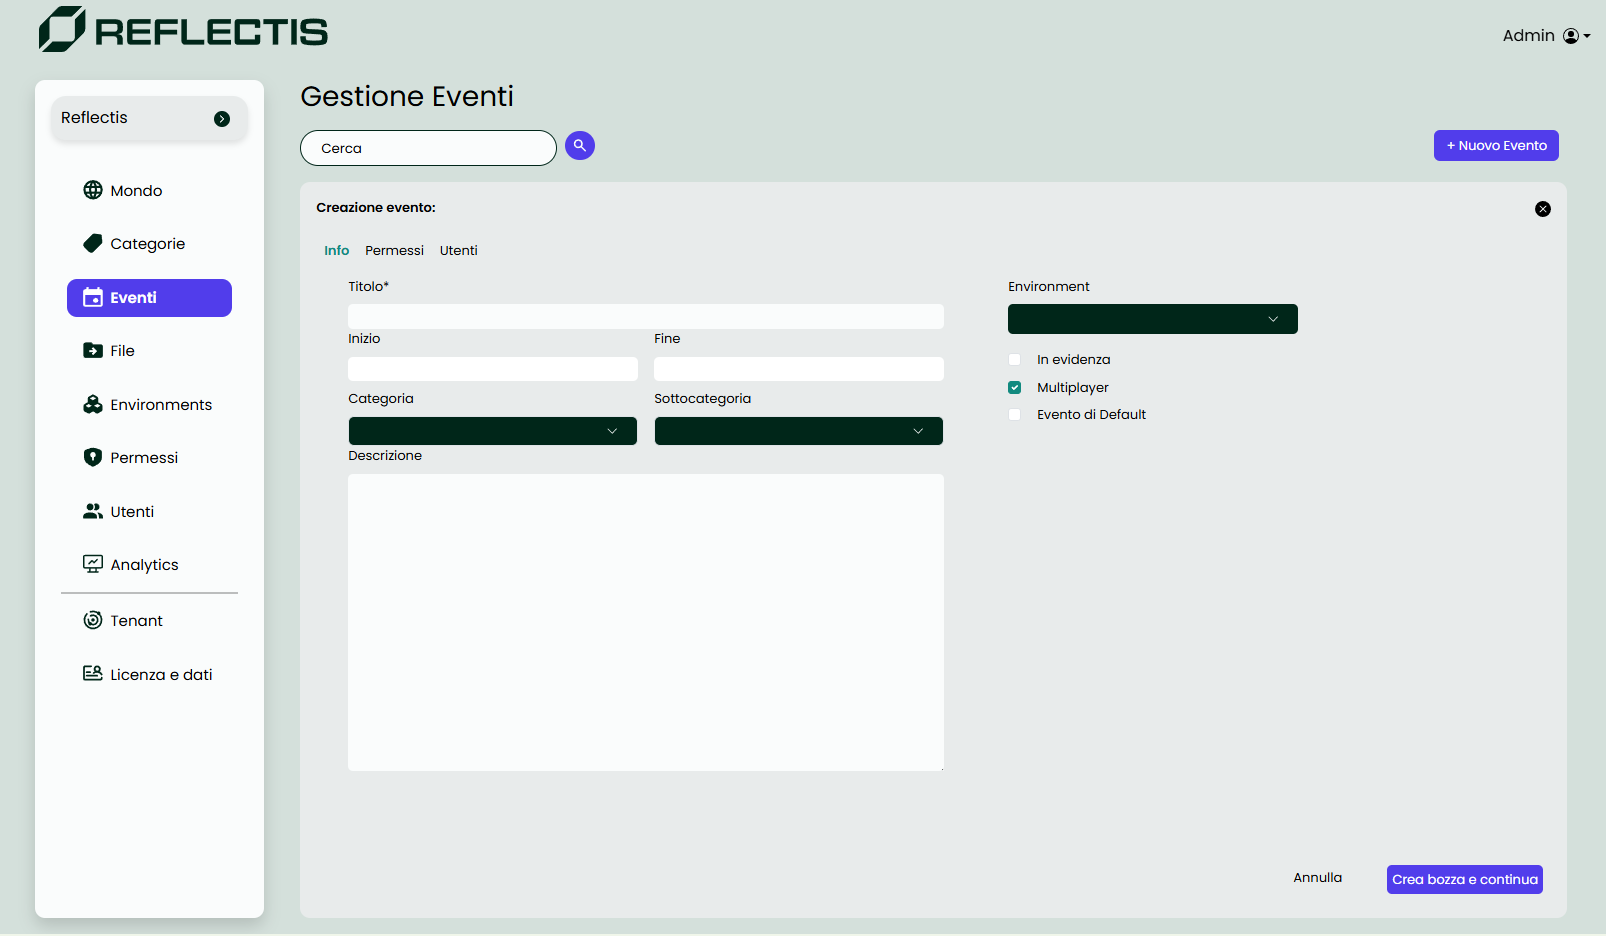Click the globe icon next to Mondo
The width and height of the screenshot is (1606, 936).
93,190
